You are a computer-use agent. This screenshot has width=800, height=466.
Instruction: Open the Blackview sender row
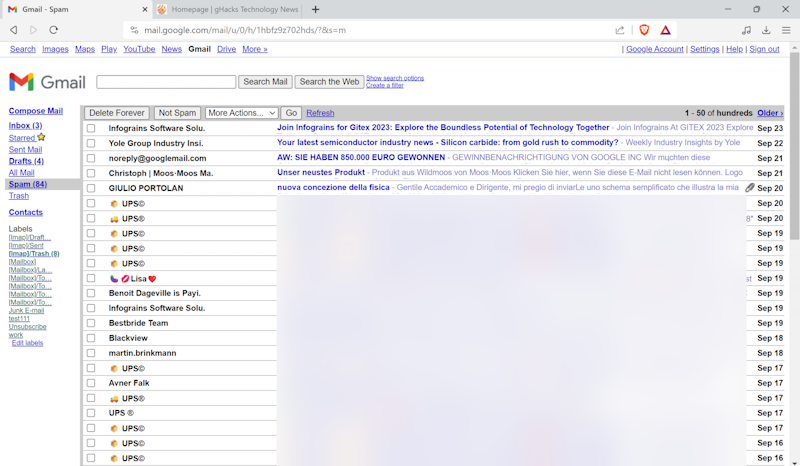[x=128, y=338]
